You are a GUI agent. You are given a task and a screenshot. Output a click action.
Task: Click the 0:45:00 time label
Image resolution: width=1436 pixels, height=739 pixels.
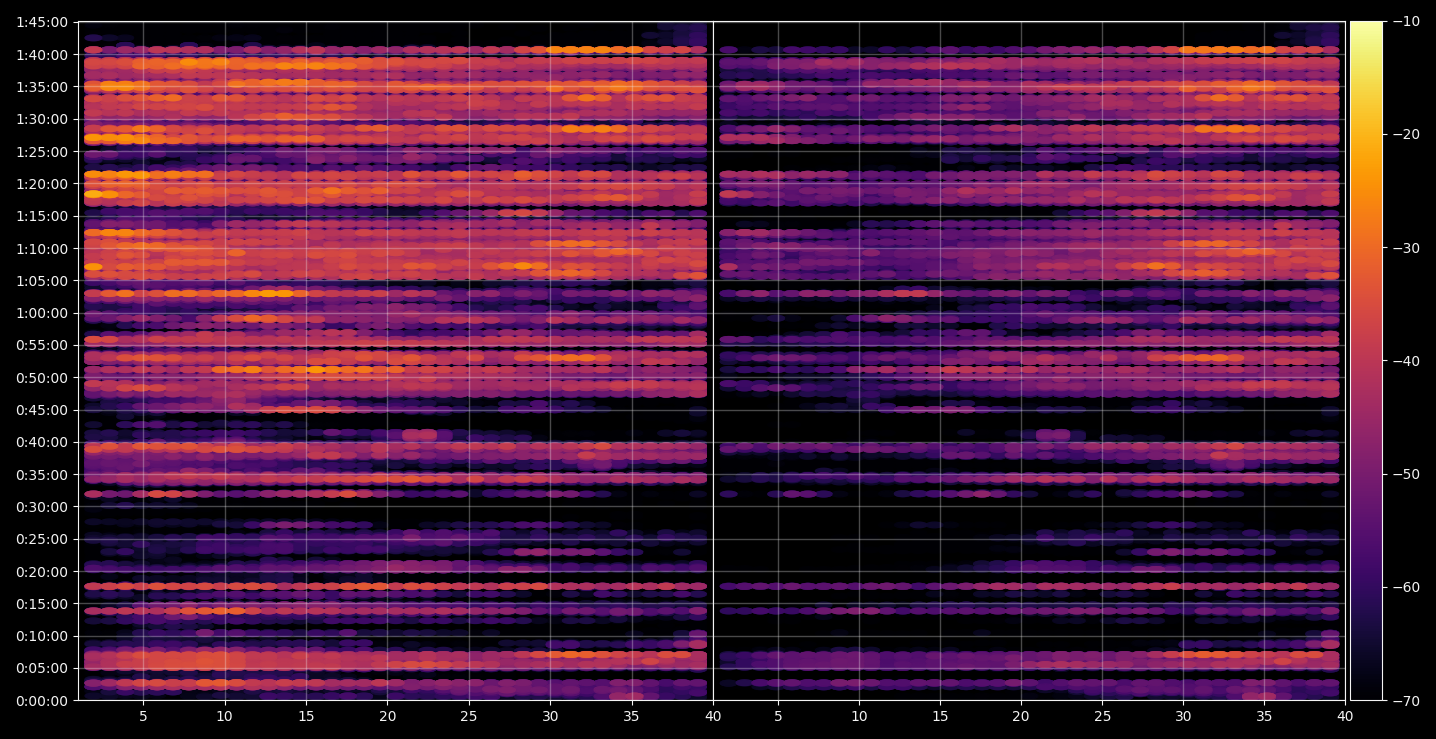(x=42, y=410)
